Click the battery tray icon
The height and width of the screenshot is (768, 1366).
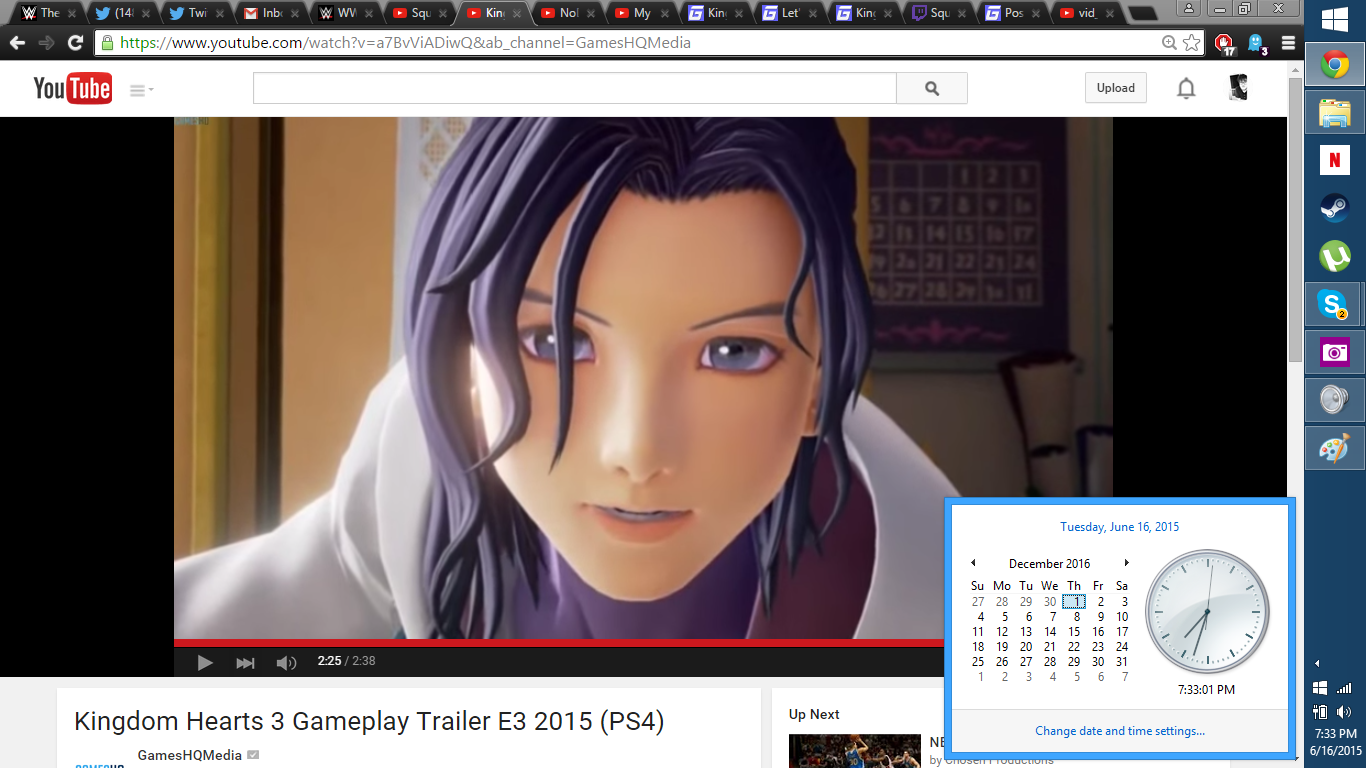pyautogui.click(x=1320, y=712)
